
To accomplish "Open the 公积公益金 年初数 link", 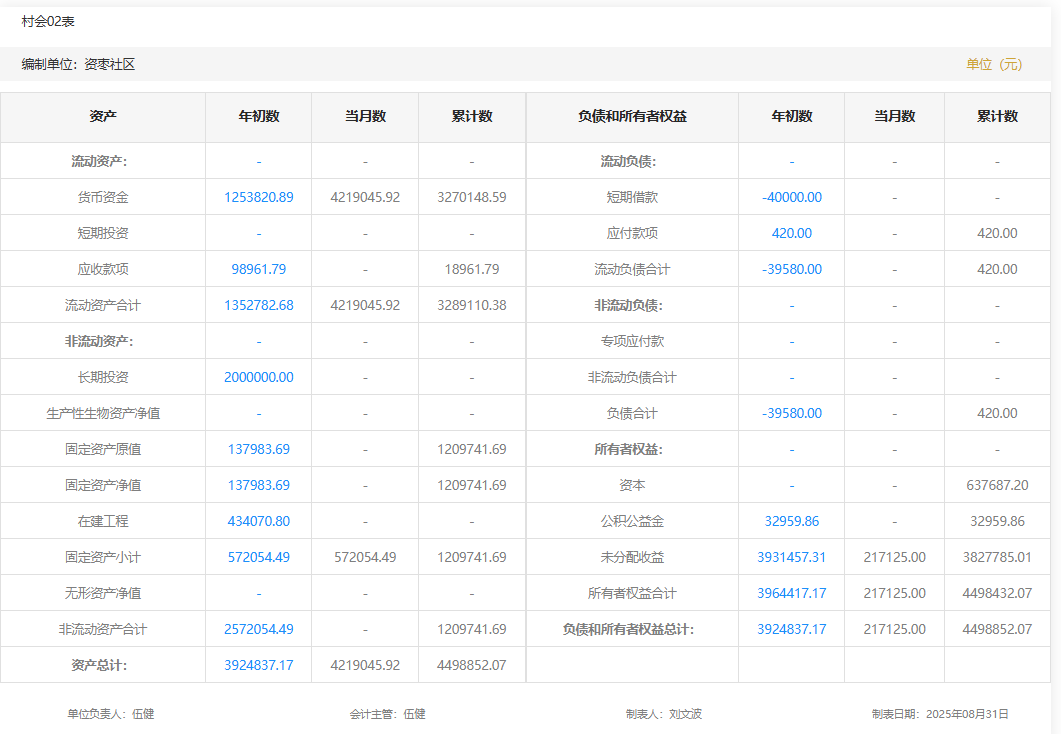I will click(791, 521).
